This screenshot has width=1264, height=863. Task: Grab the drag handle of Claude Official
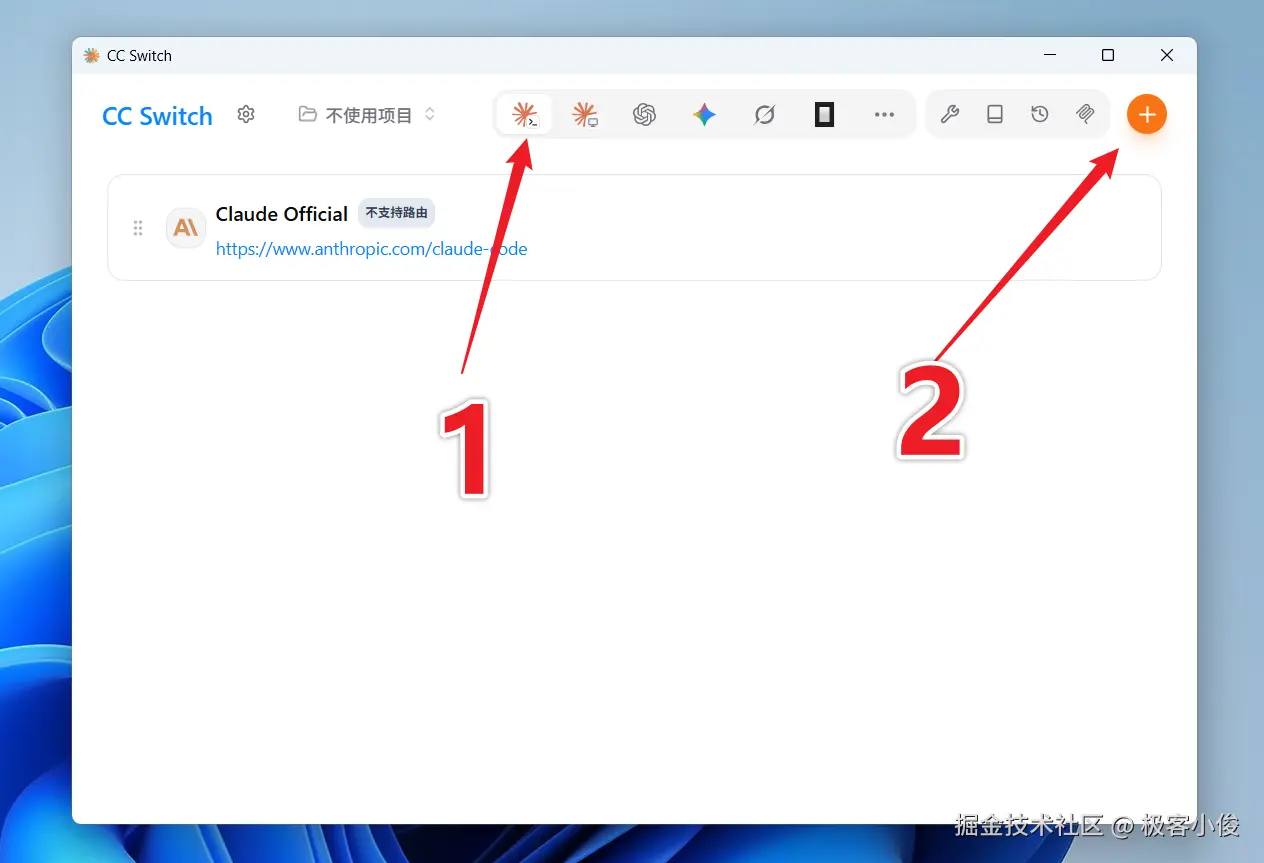[x=138, y=228]
